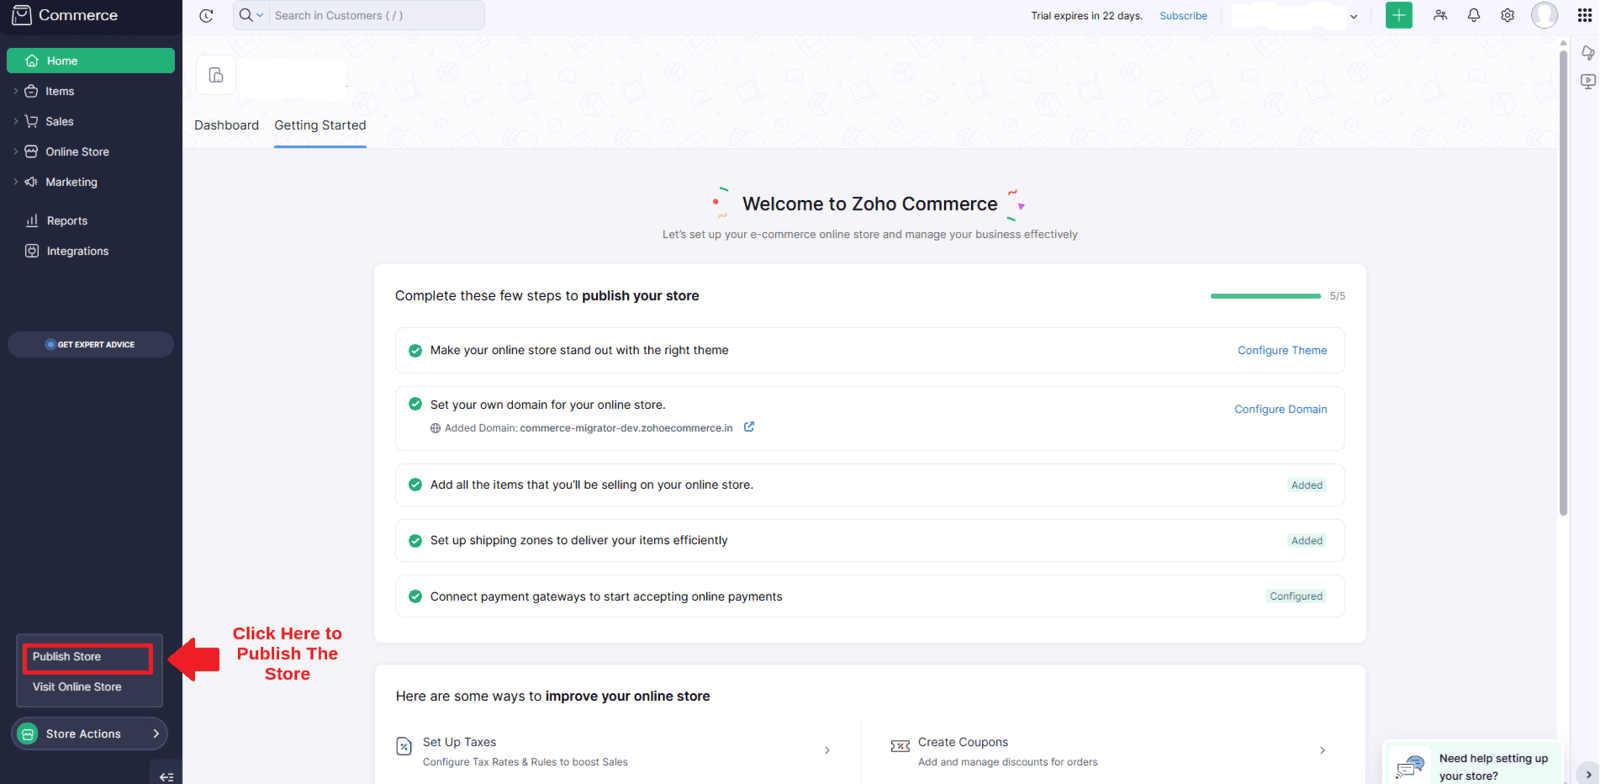Expand the Items menu in sidebar
This screenshot has width=1600, height=784.
click(60, 91)
